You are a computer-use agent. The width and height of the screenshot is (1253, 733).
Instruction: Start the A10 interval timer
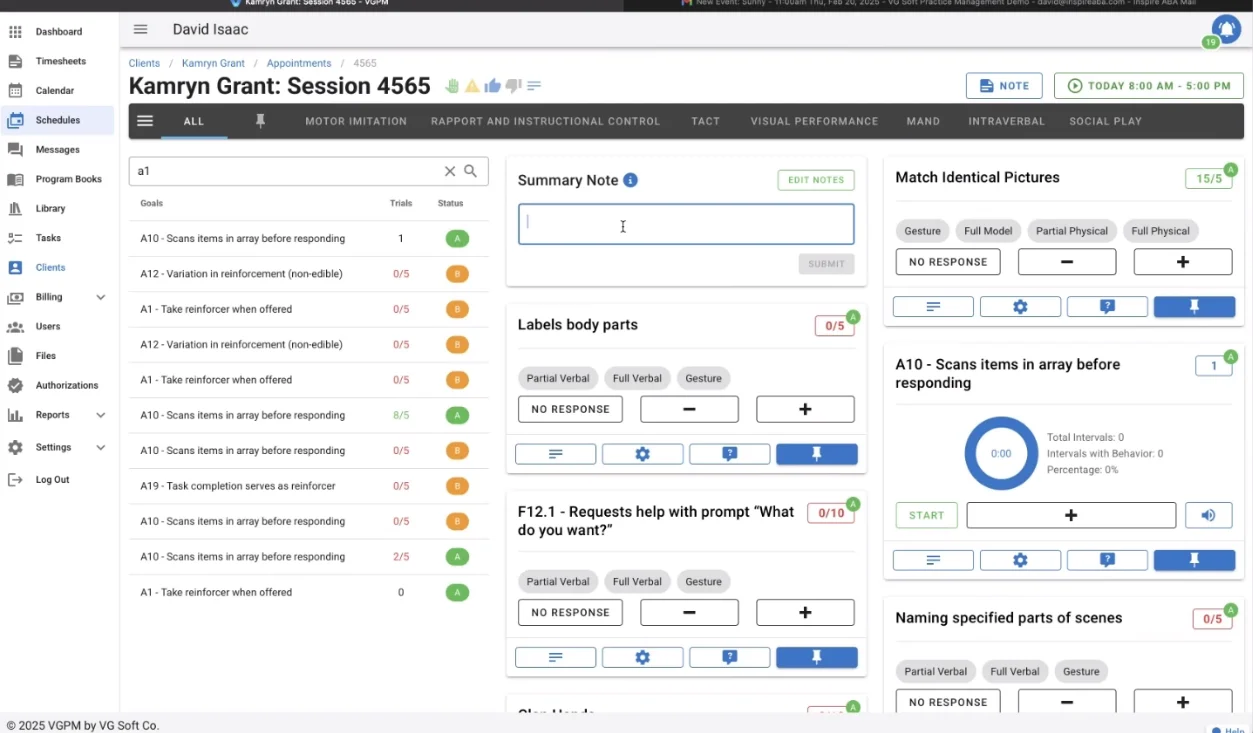click(x=926, y=515)
